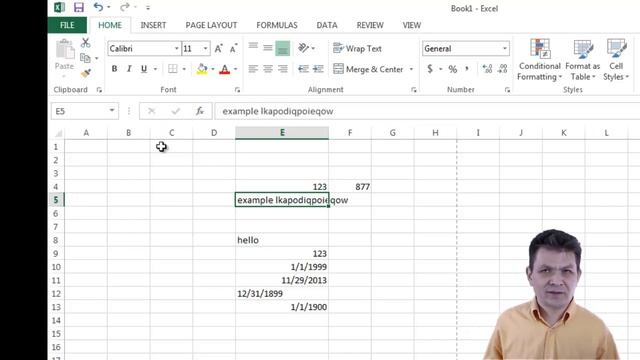640x360 pixels.
Task: Toggle Underline formatting
Action: click(x=144, y=69)
